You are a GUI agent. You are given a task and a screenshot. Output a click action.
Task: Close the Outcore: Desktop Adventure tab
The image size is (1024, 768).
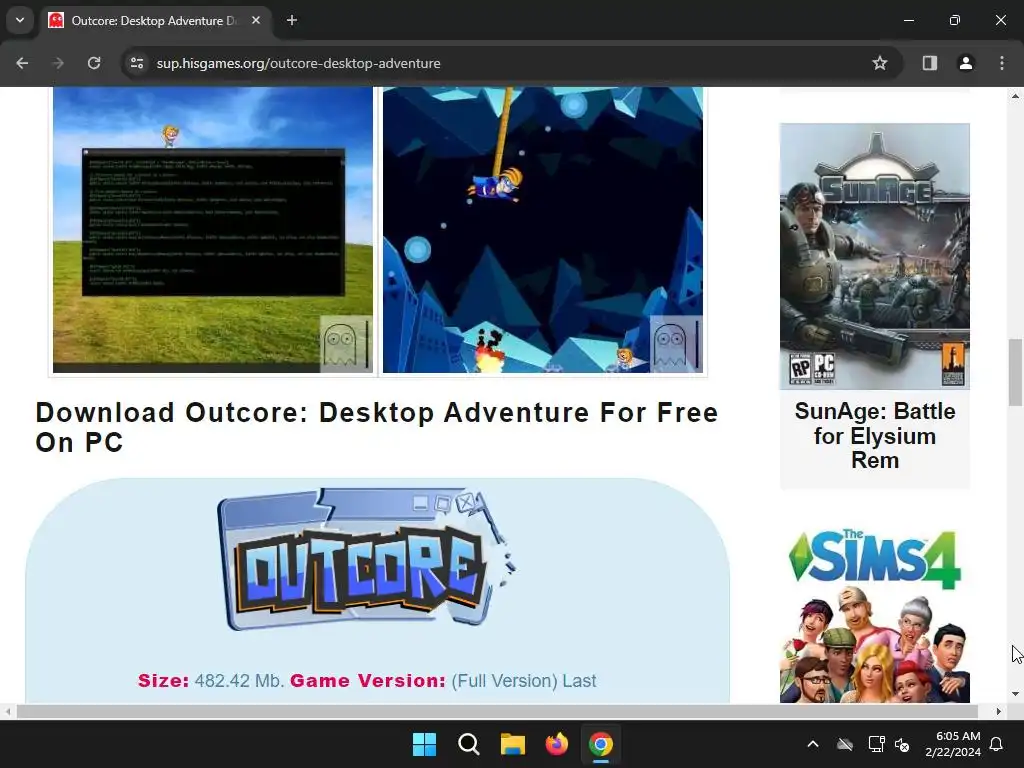tap(256, 20)
